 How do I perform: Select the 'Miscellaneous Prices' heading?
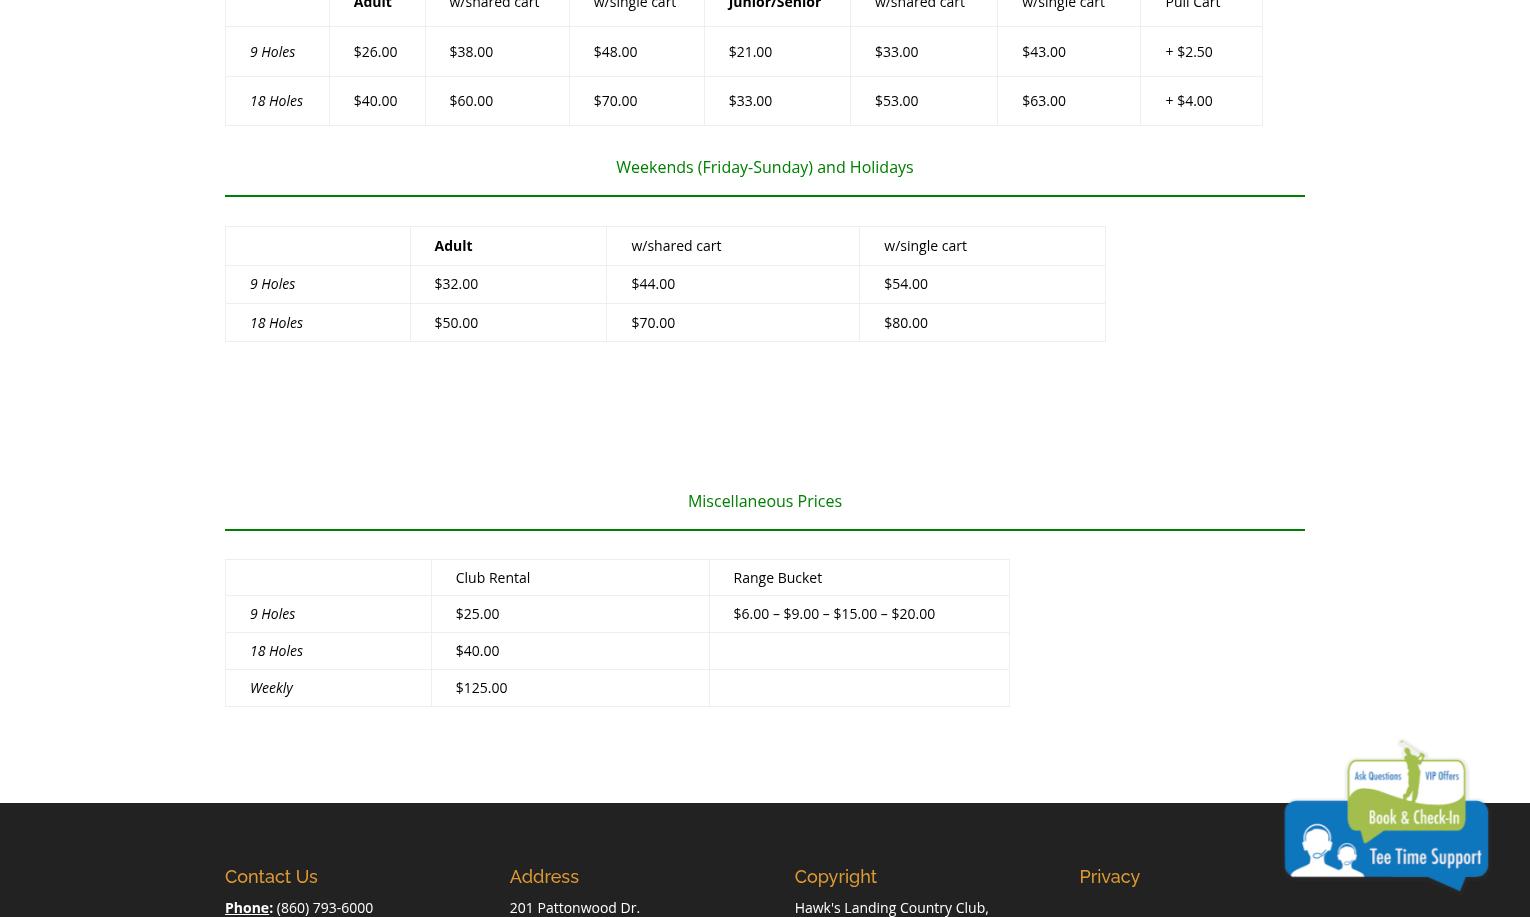[x=764, y=501]
